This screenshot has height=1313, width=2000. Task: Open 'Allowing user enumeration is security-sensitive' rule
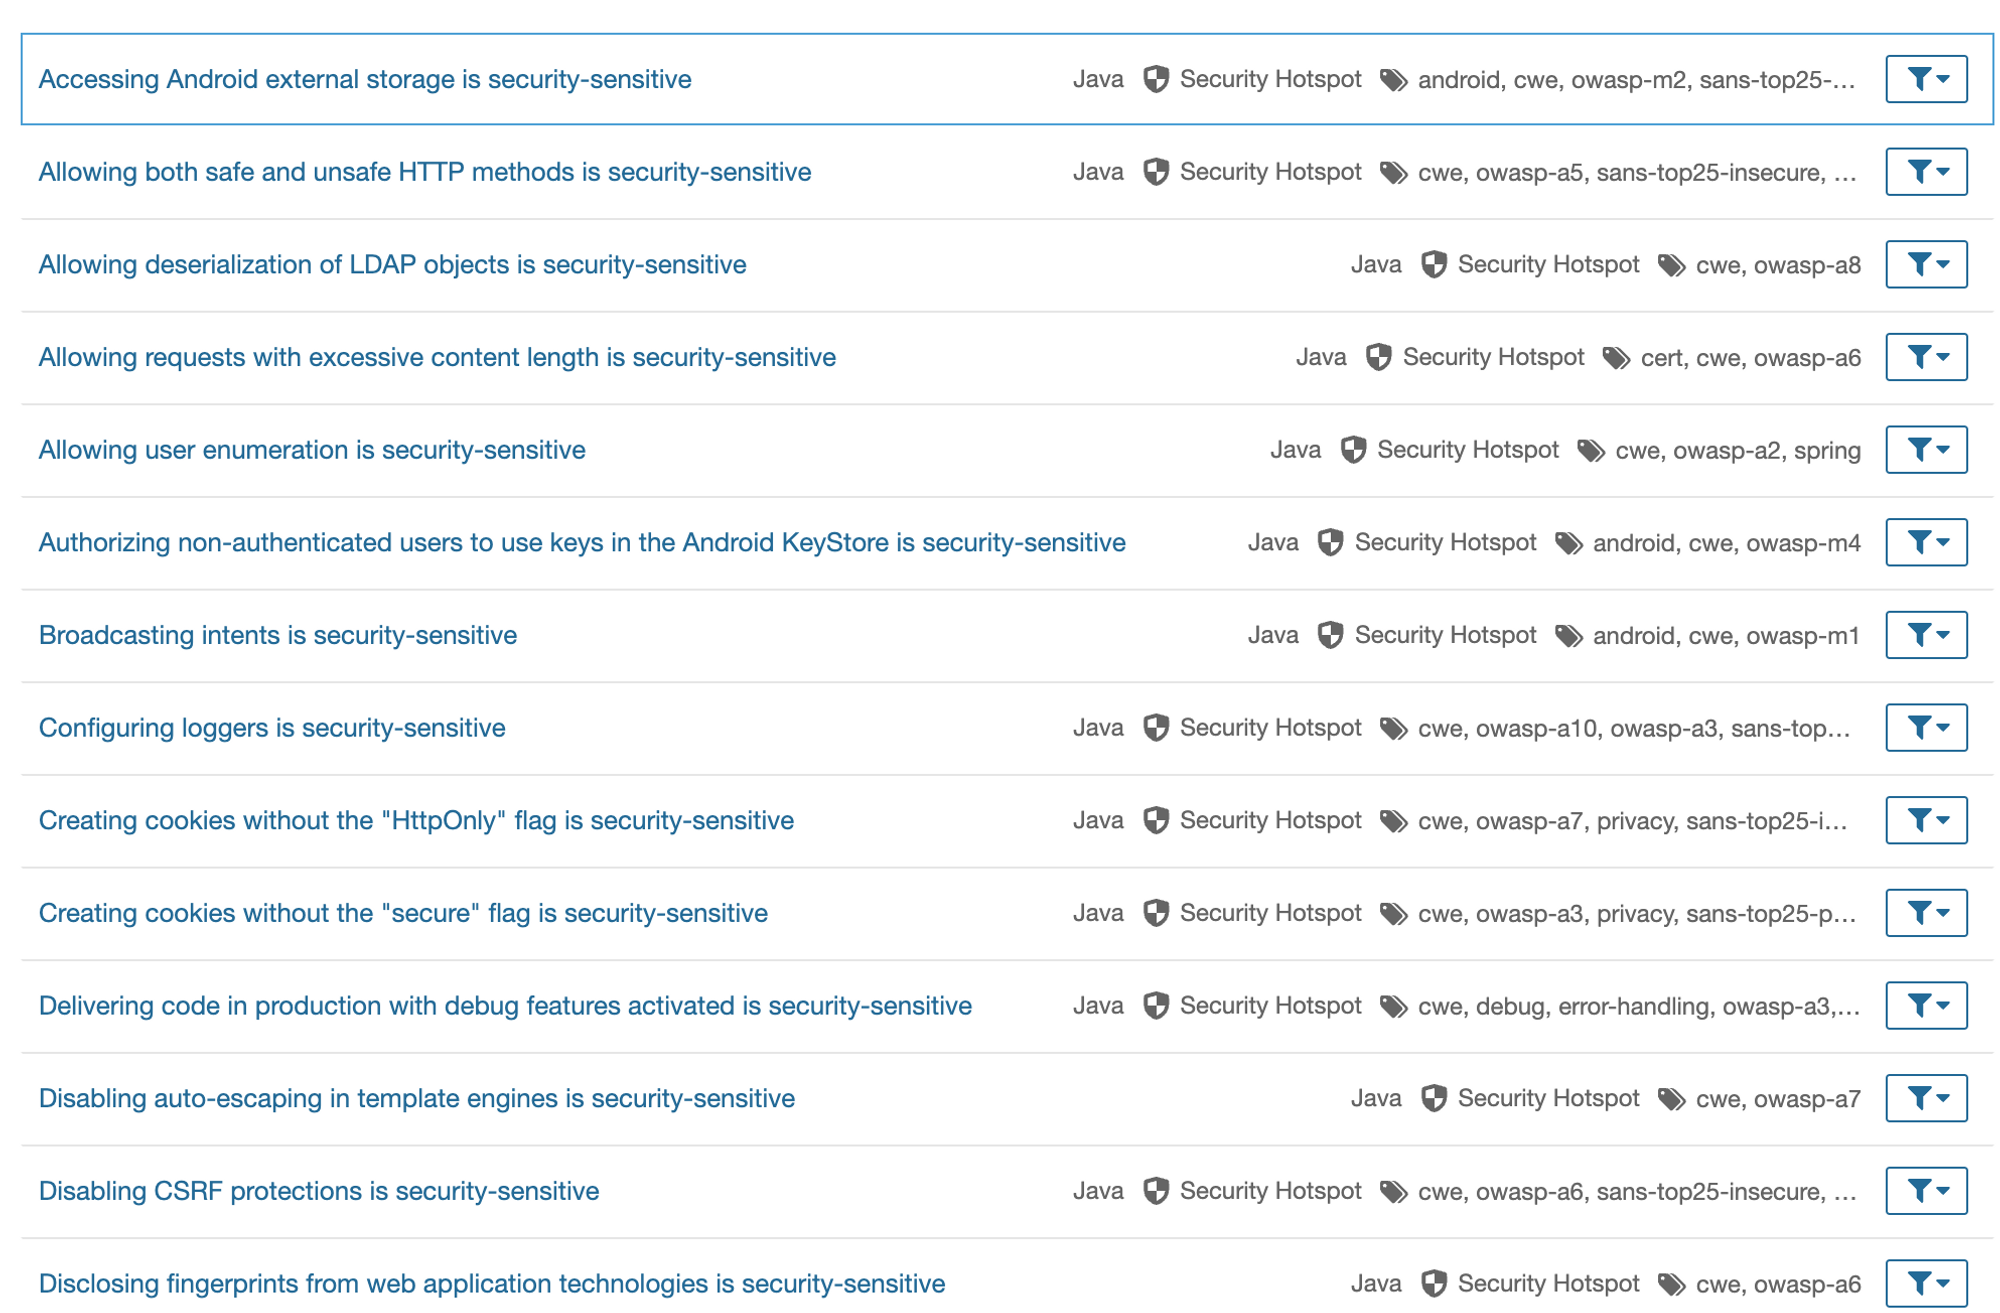coord(312,450)
